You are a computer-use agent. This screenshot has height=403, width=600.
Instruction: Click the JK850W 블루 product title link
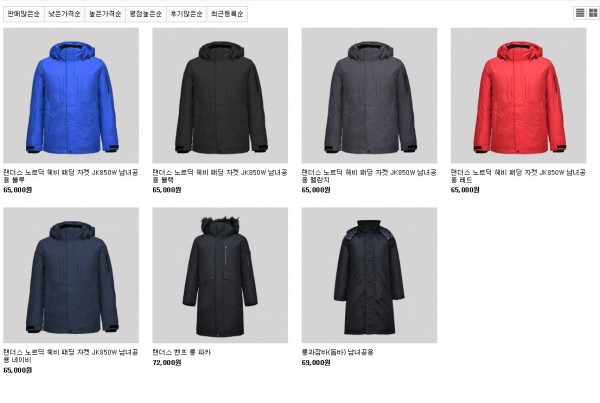71,176
